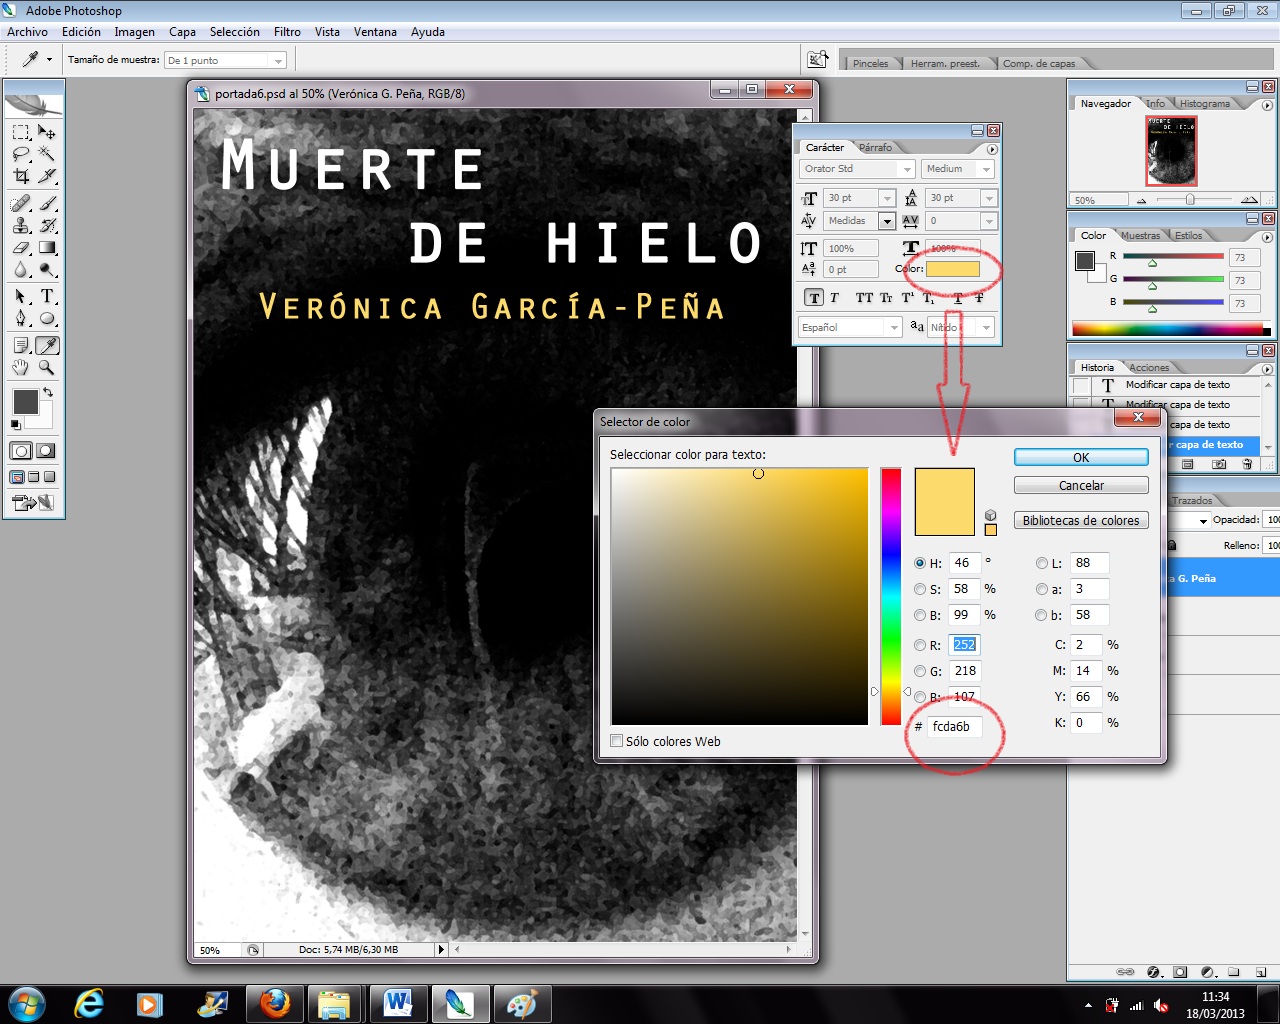The image size is (1280, 1024).
Task: Select the Clone Stamp tool
Action: 21,225
